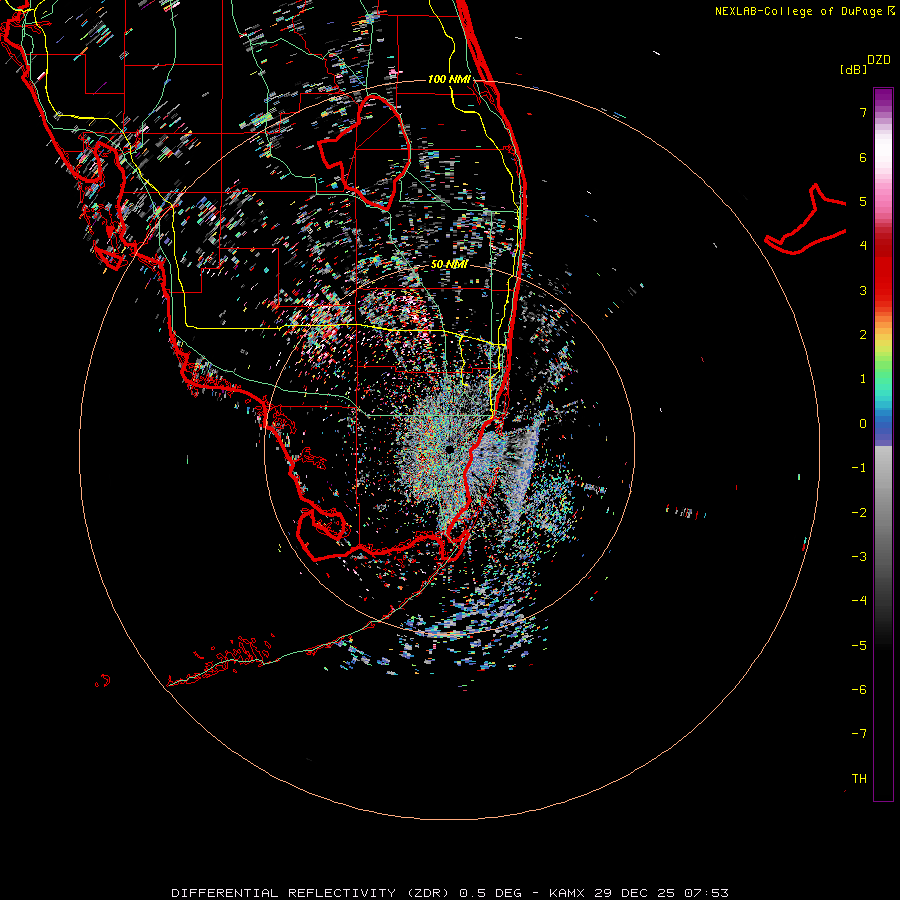
Task: Click the black dot marking the KAMX radar site
Action: pyautogui.click(x=449, y=449)
